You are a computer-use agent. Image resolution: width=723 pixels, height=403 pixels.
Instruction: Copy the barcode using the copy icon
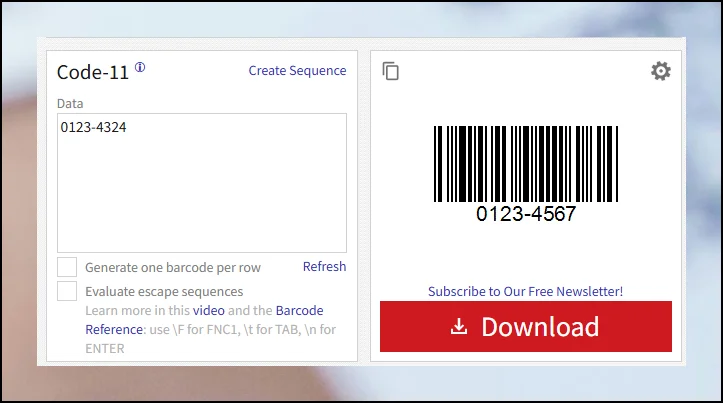391,71
